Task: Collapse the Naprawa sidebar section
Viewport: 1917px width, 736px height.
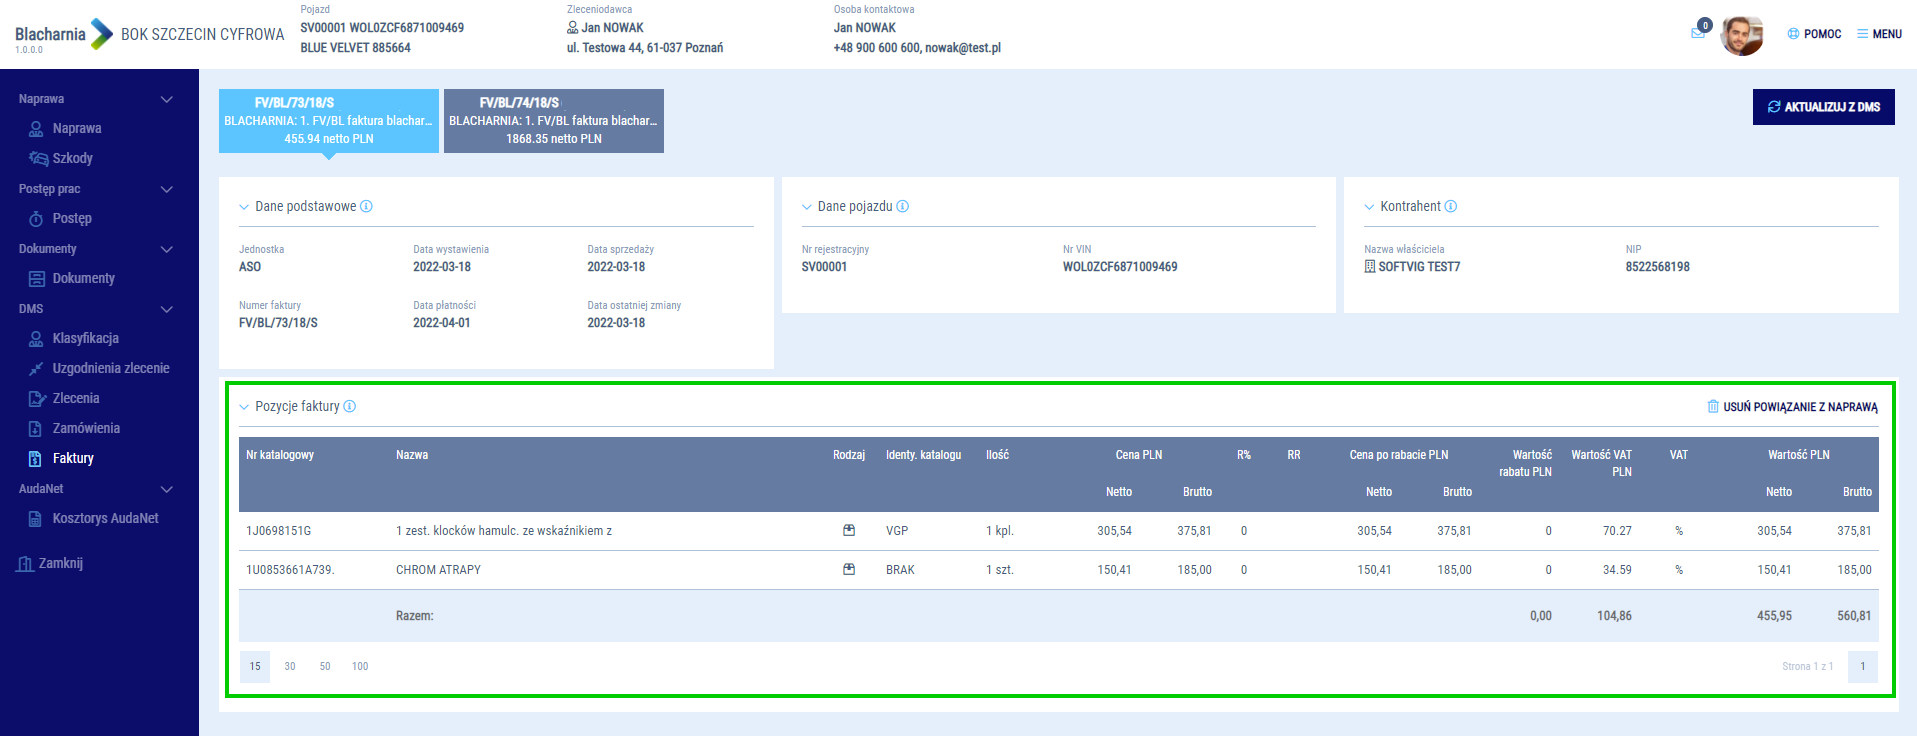Action: tap(167, 99)
